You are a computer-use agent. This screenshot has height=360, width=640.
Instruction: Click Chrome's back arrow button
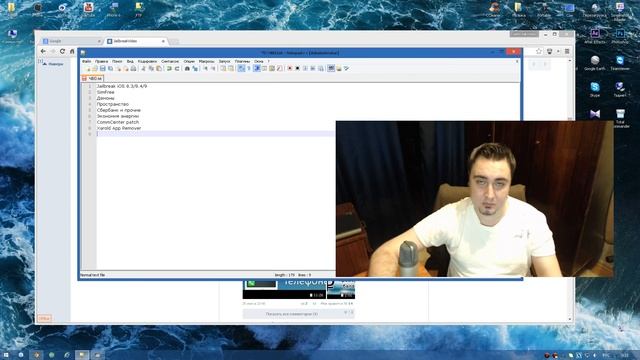(43, 51)
